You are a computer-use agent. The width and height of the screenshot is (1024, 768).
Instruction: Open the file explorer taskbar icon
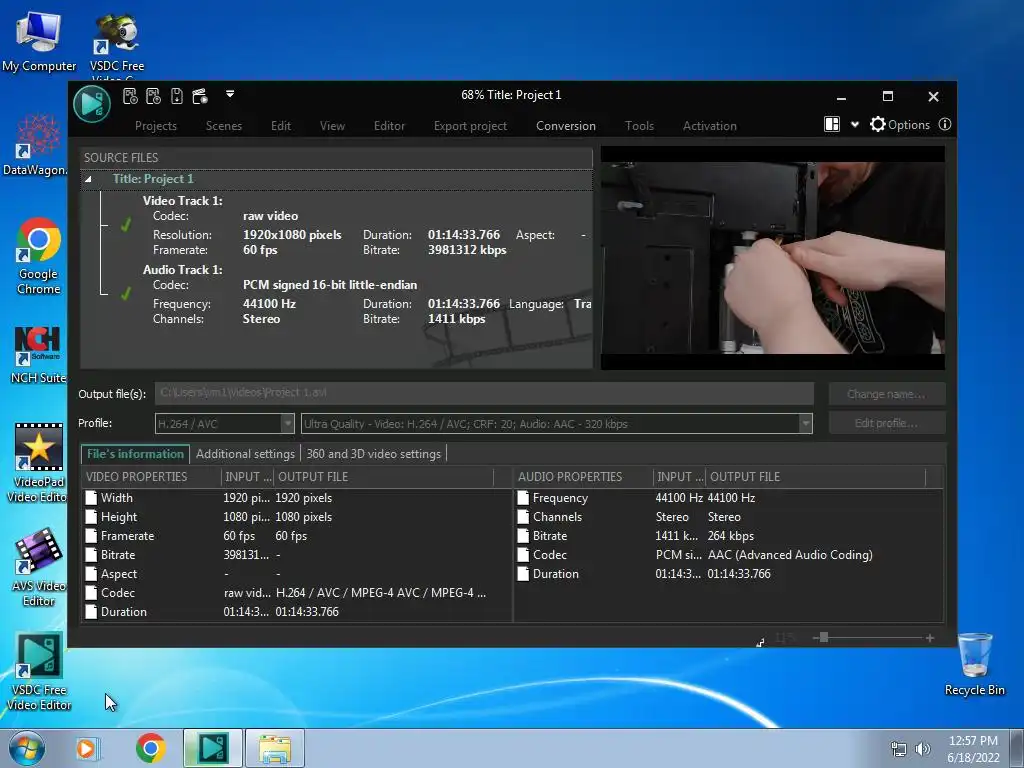(275, 748)
